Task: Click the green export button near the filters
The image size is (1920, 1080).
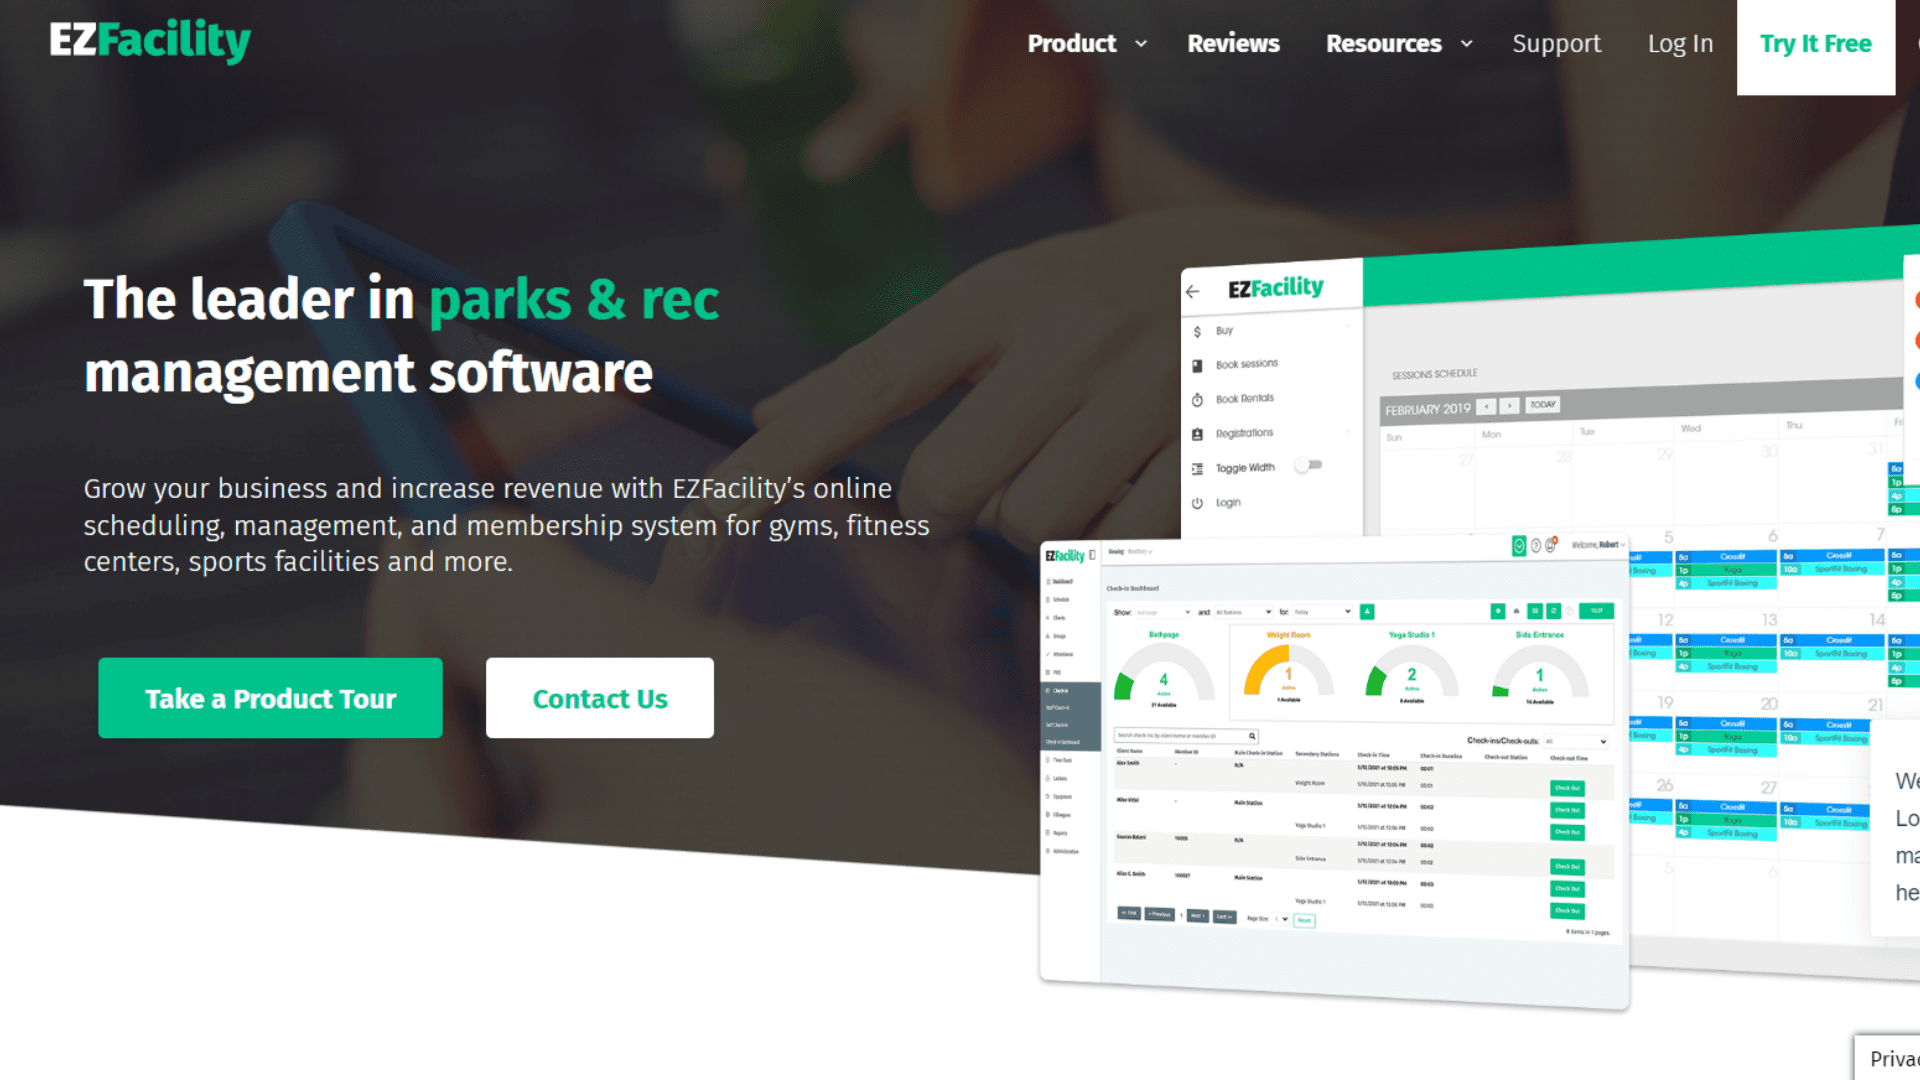Action: [x=1367, y=612]
